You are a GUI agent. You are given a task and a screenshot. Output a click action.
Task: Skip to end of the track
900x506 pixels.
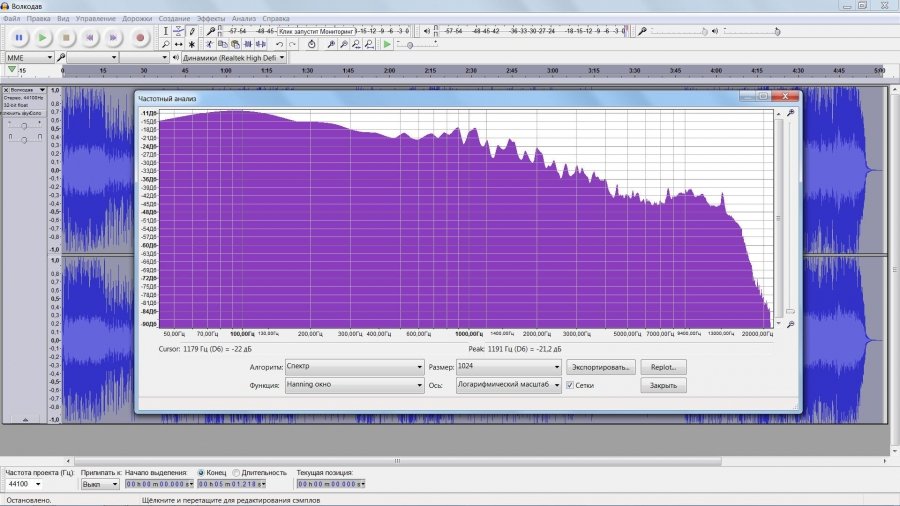[x=115, y=37]
